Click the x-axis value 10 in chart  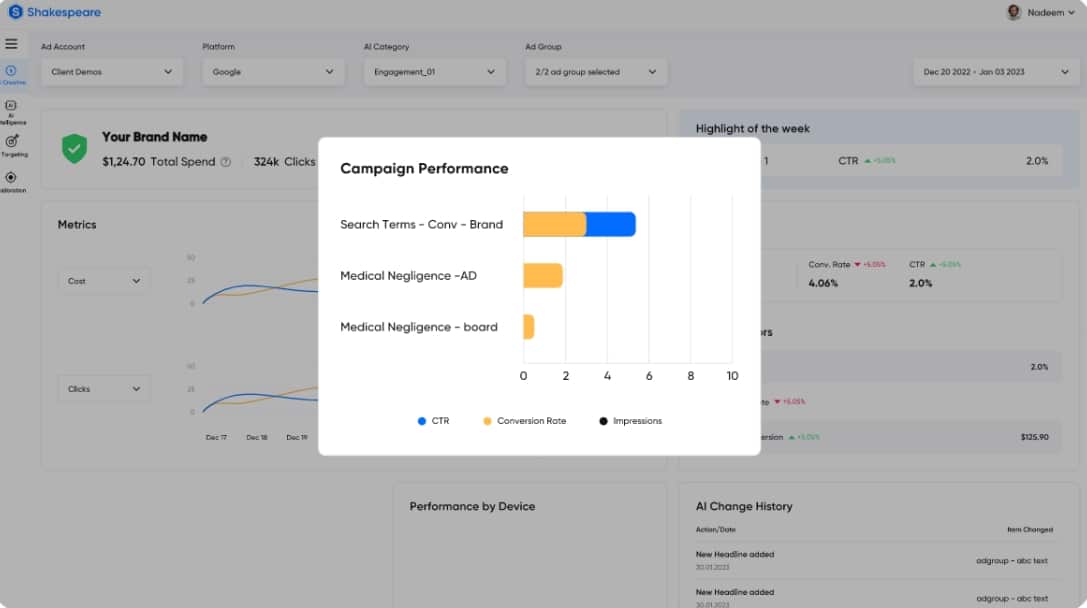click(x=732, y=376)
